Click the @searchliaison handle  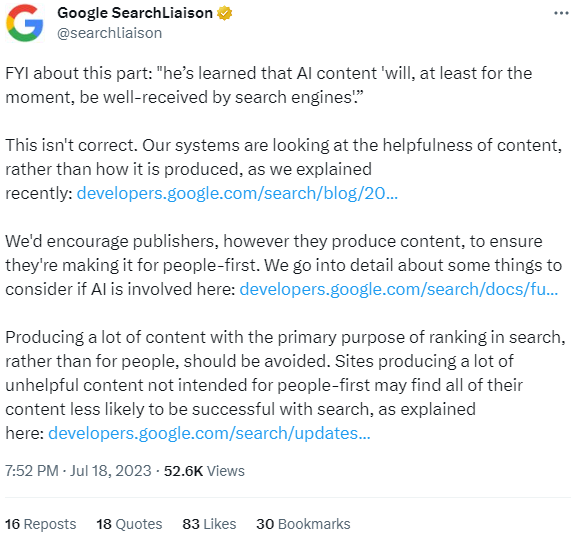pos(109,33)
